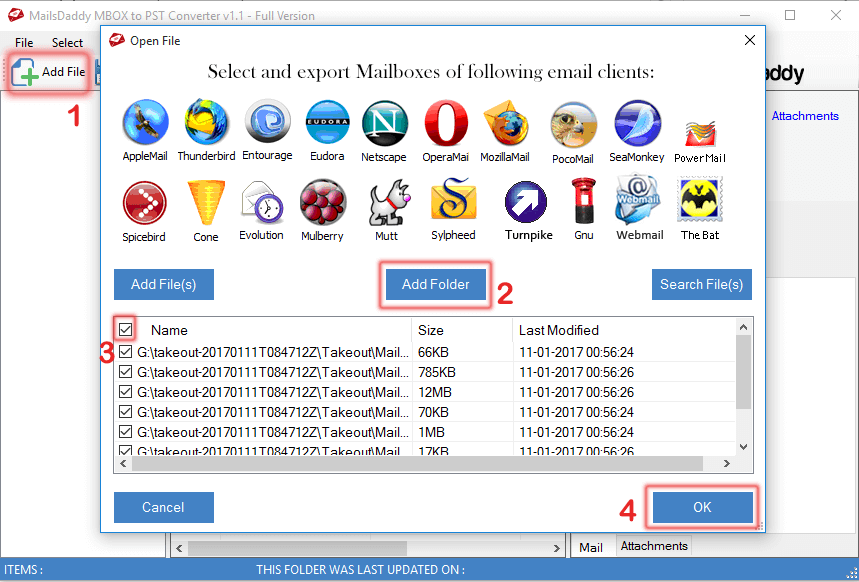Click the 70KB size cell
The height and width of the screenshot is (582, 859).
[433, 412]
